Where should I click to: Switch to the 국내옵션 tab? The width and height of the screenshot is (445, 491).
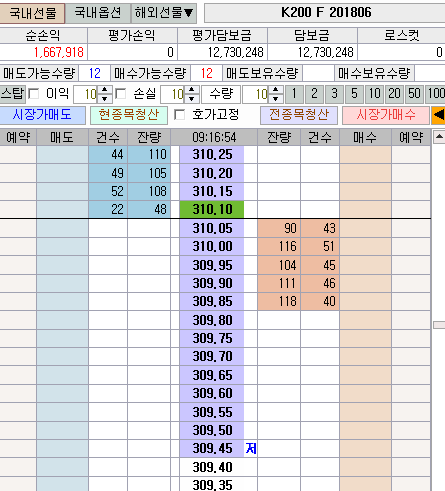(98, 13)
